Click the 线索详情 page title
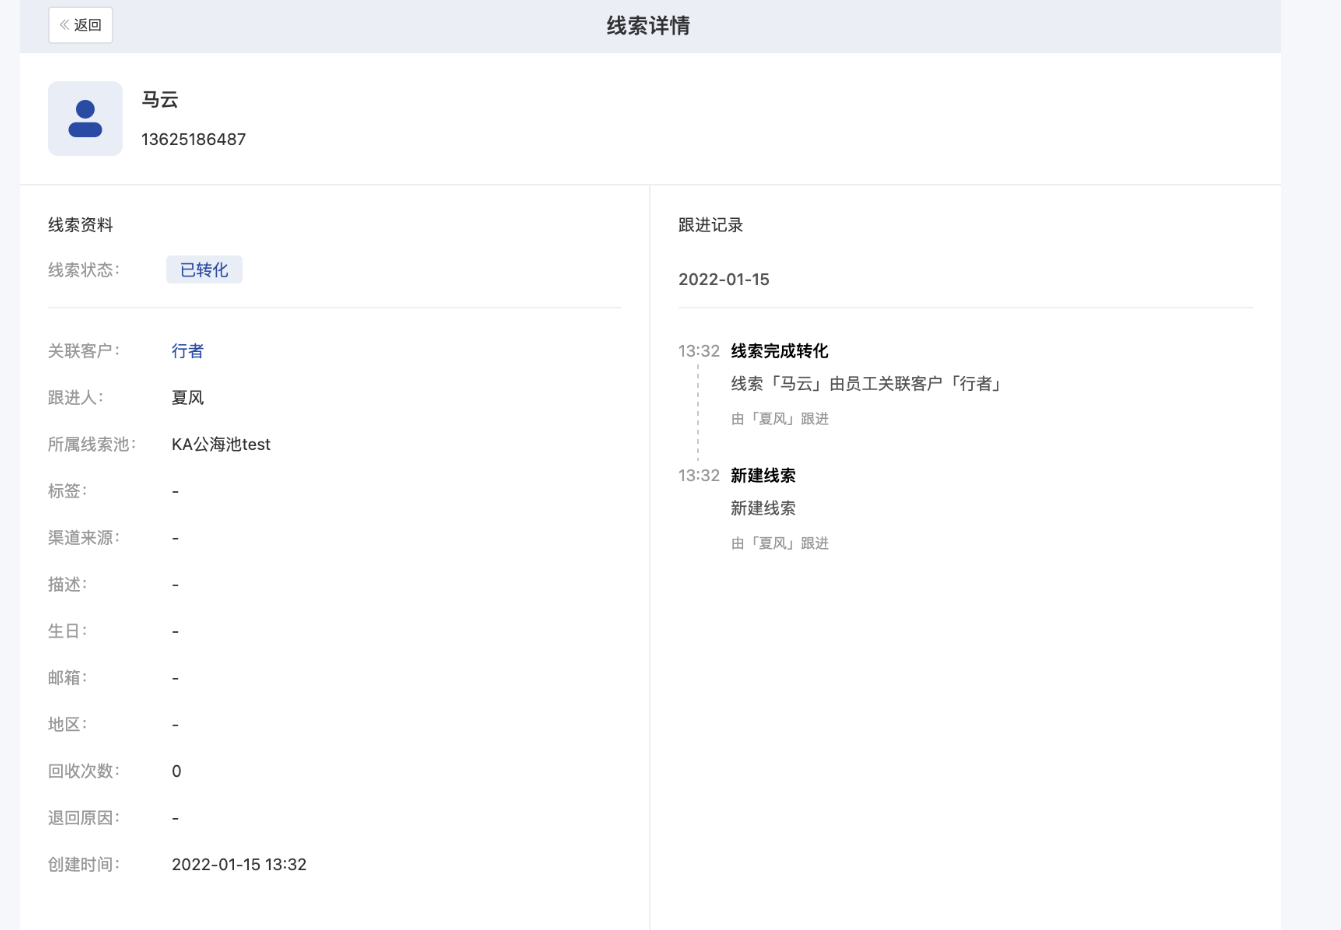This screenshot has width=1341, height=930. pos(649,26)
